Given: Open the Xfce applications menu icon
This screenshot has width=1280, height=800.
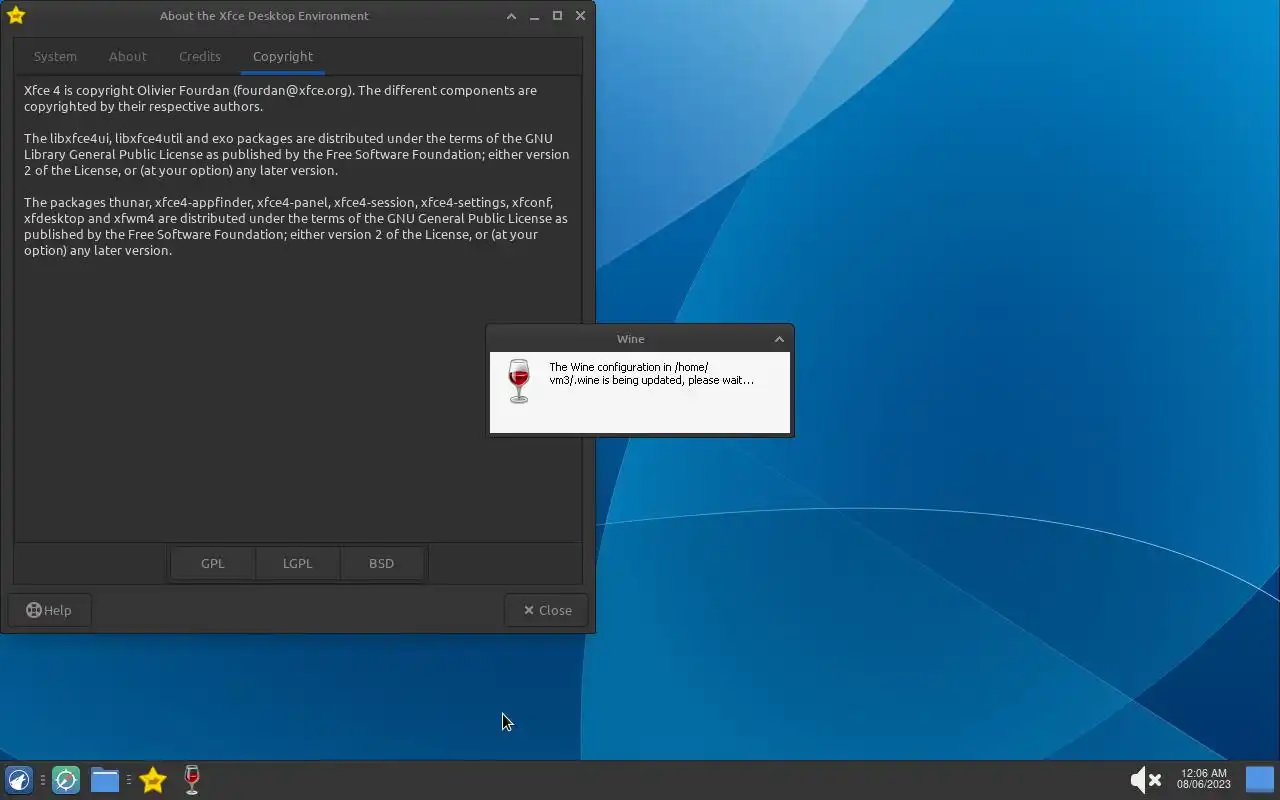Looking at the screenshot, I should [x=19, y=780].
